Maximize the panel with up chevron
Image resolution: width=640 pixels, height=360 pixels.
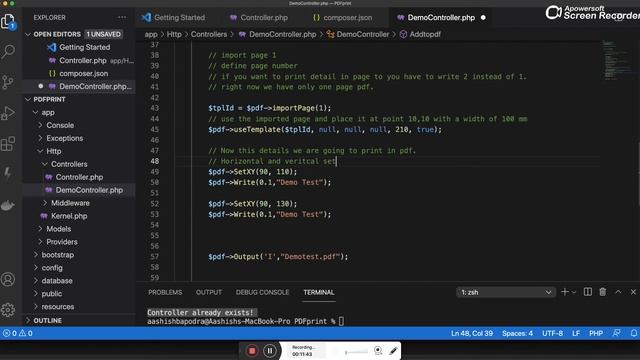click(618, 292)
